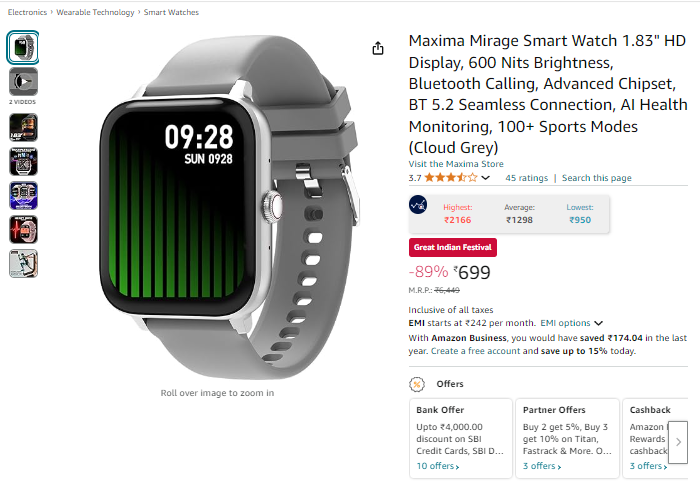This screenshot has width=700, height=481.
Task: Select the first grey watch thumbnail
Action: pyautogui.click(x=23, y=47)
